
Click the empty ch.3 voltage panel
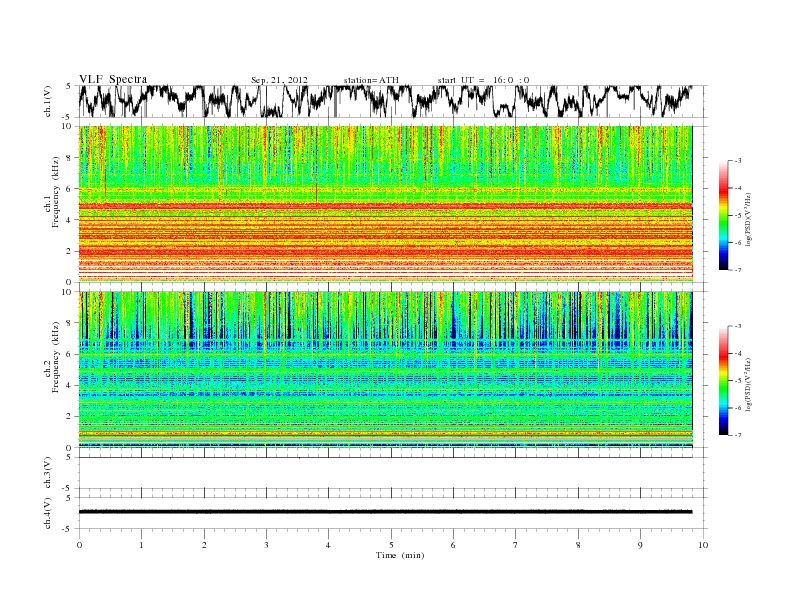click(x=393, y=473)
